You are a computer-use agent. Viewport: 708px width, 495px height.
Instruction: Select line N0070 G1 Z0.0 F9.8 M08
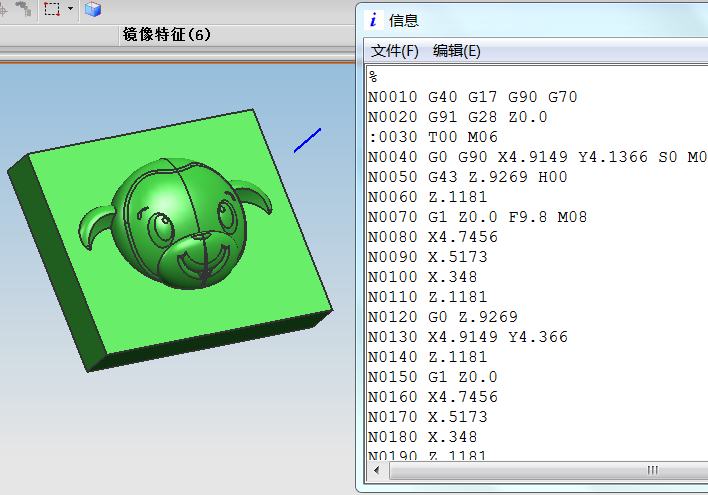478,217
